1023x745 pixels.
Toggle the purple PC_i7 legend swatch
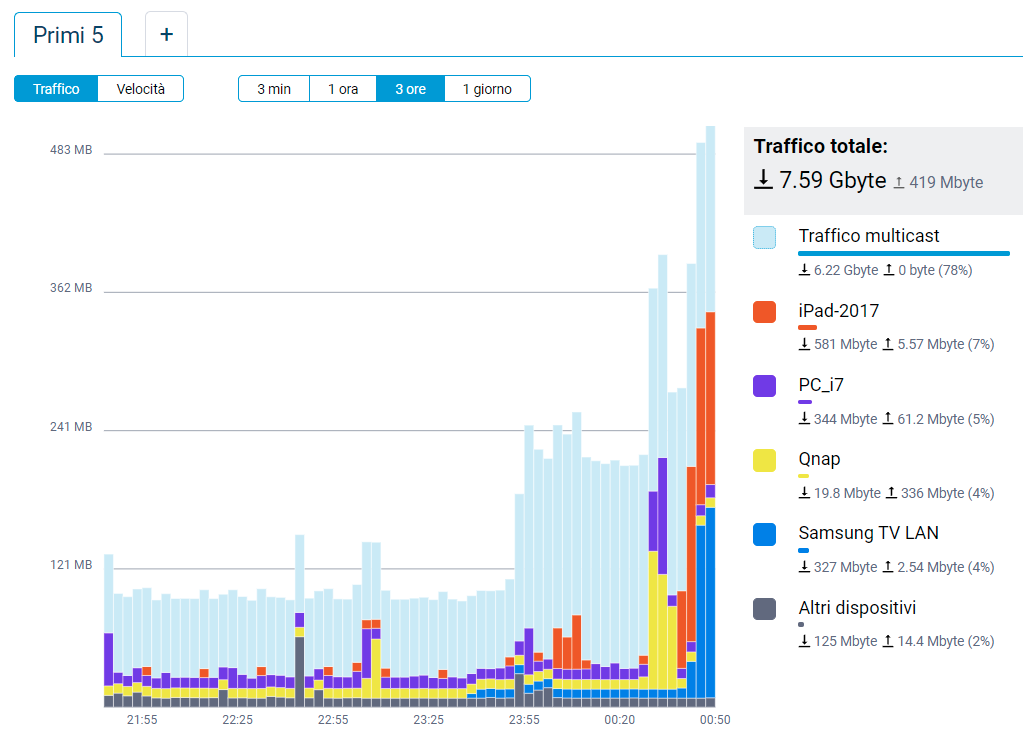tap(764, 386)
